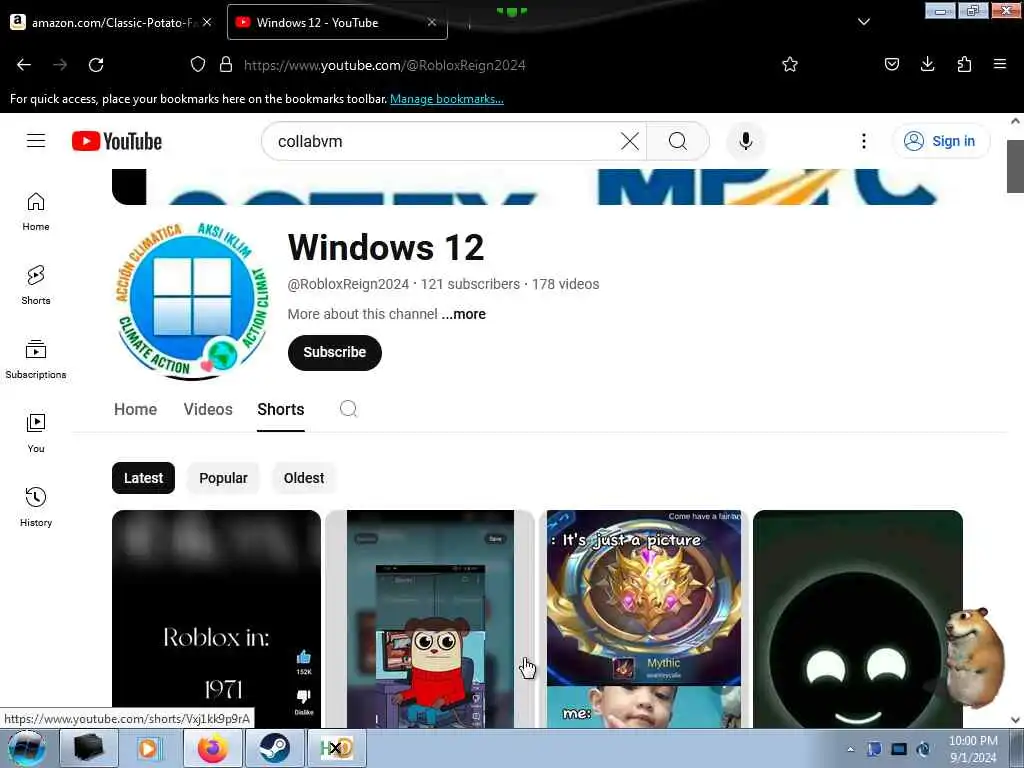Close the amazon.com browser tab
1024x768 pixels.
(x=207, y=22)
